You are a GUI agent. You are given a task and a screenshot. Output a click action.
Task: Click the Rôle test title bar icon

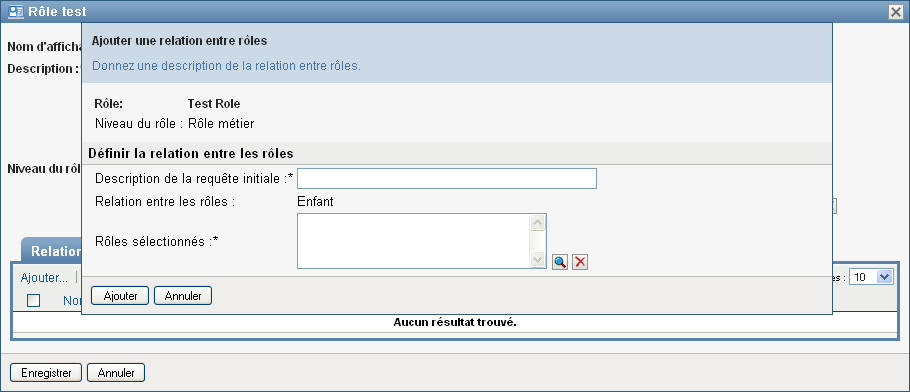pyautogui.click(x=16, y=11)
